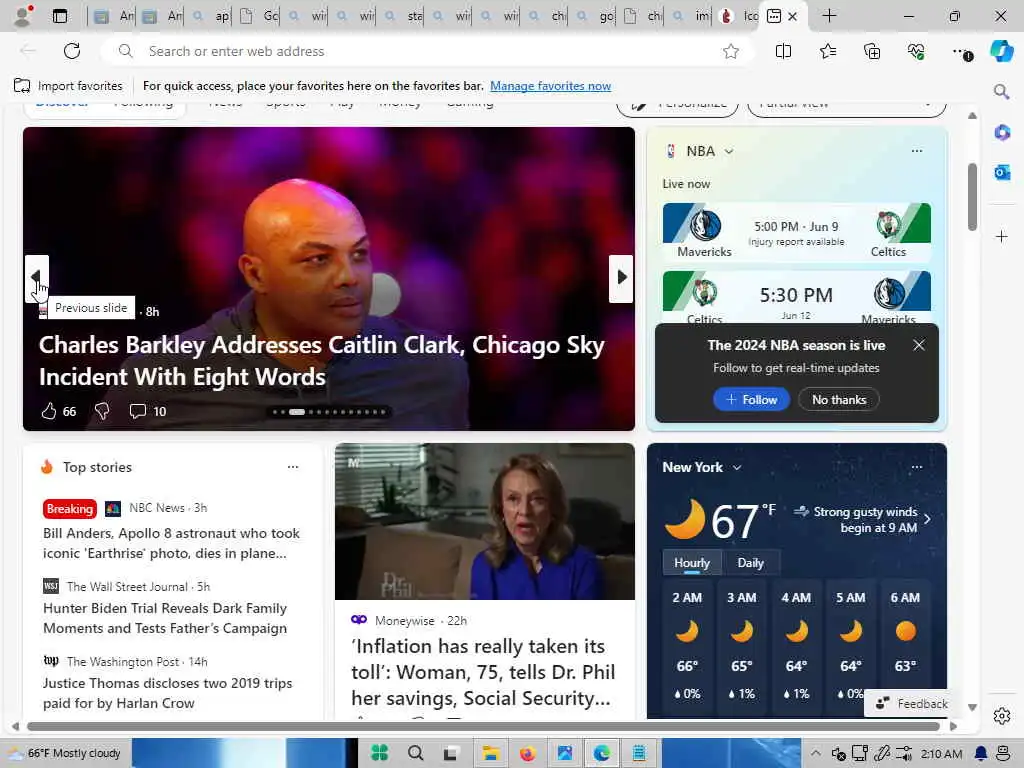Open File Explorer from taskbar
This screenshot has width=1024, height=768.
tap(490, 753)
